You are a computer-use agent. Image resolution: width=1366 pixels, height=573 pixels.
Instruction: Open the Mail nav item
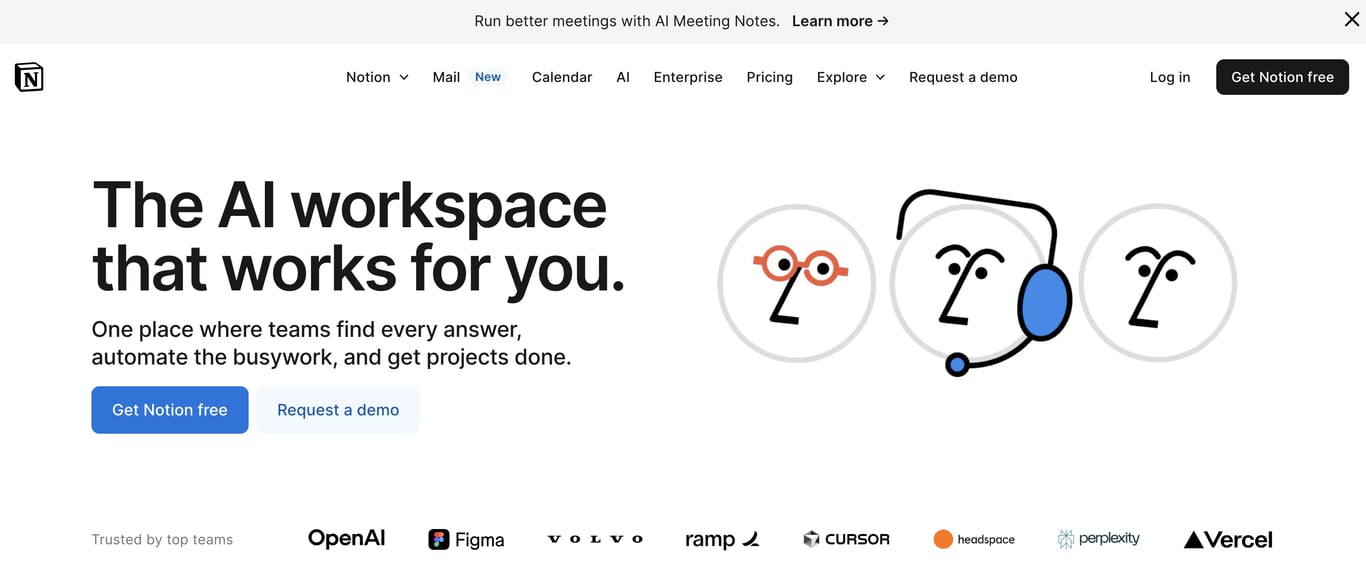click(446, 77)
